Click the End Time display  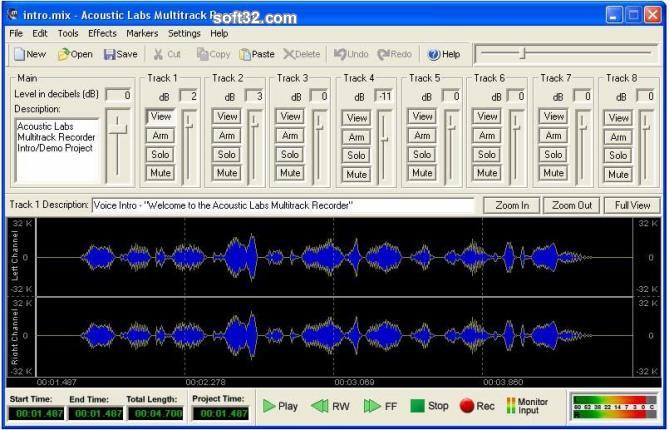[96, 413]
